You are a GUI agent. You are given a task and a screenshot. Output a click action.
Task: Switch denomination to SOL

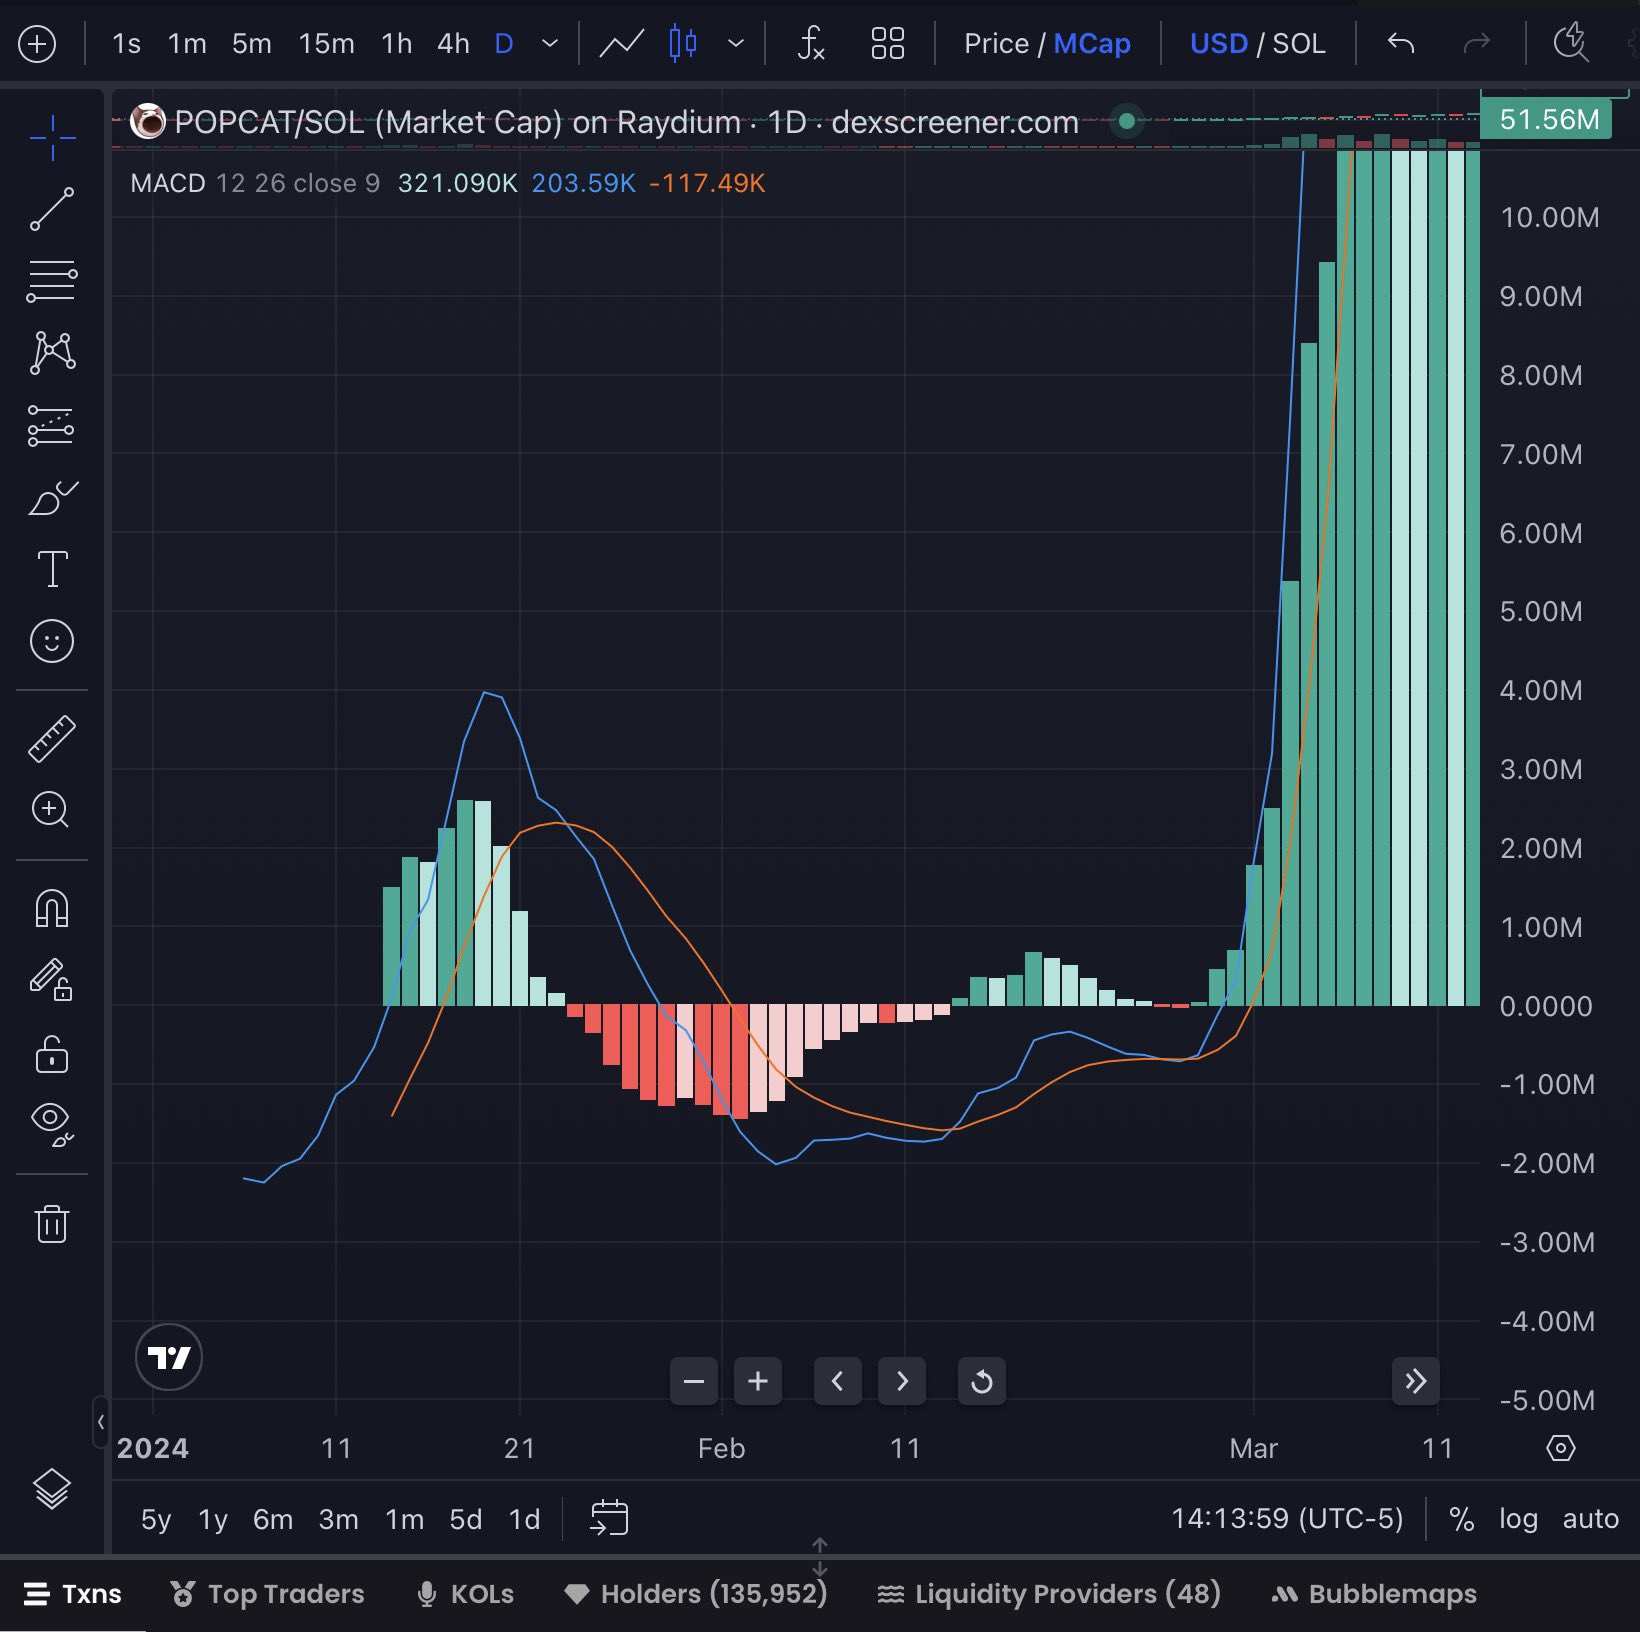pos(1299,44)
